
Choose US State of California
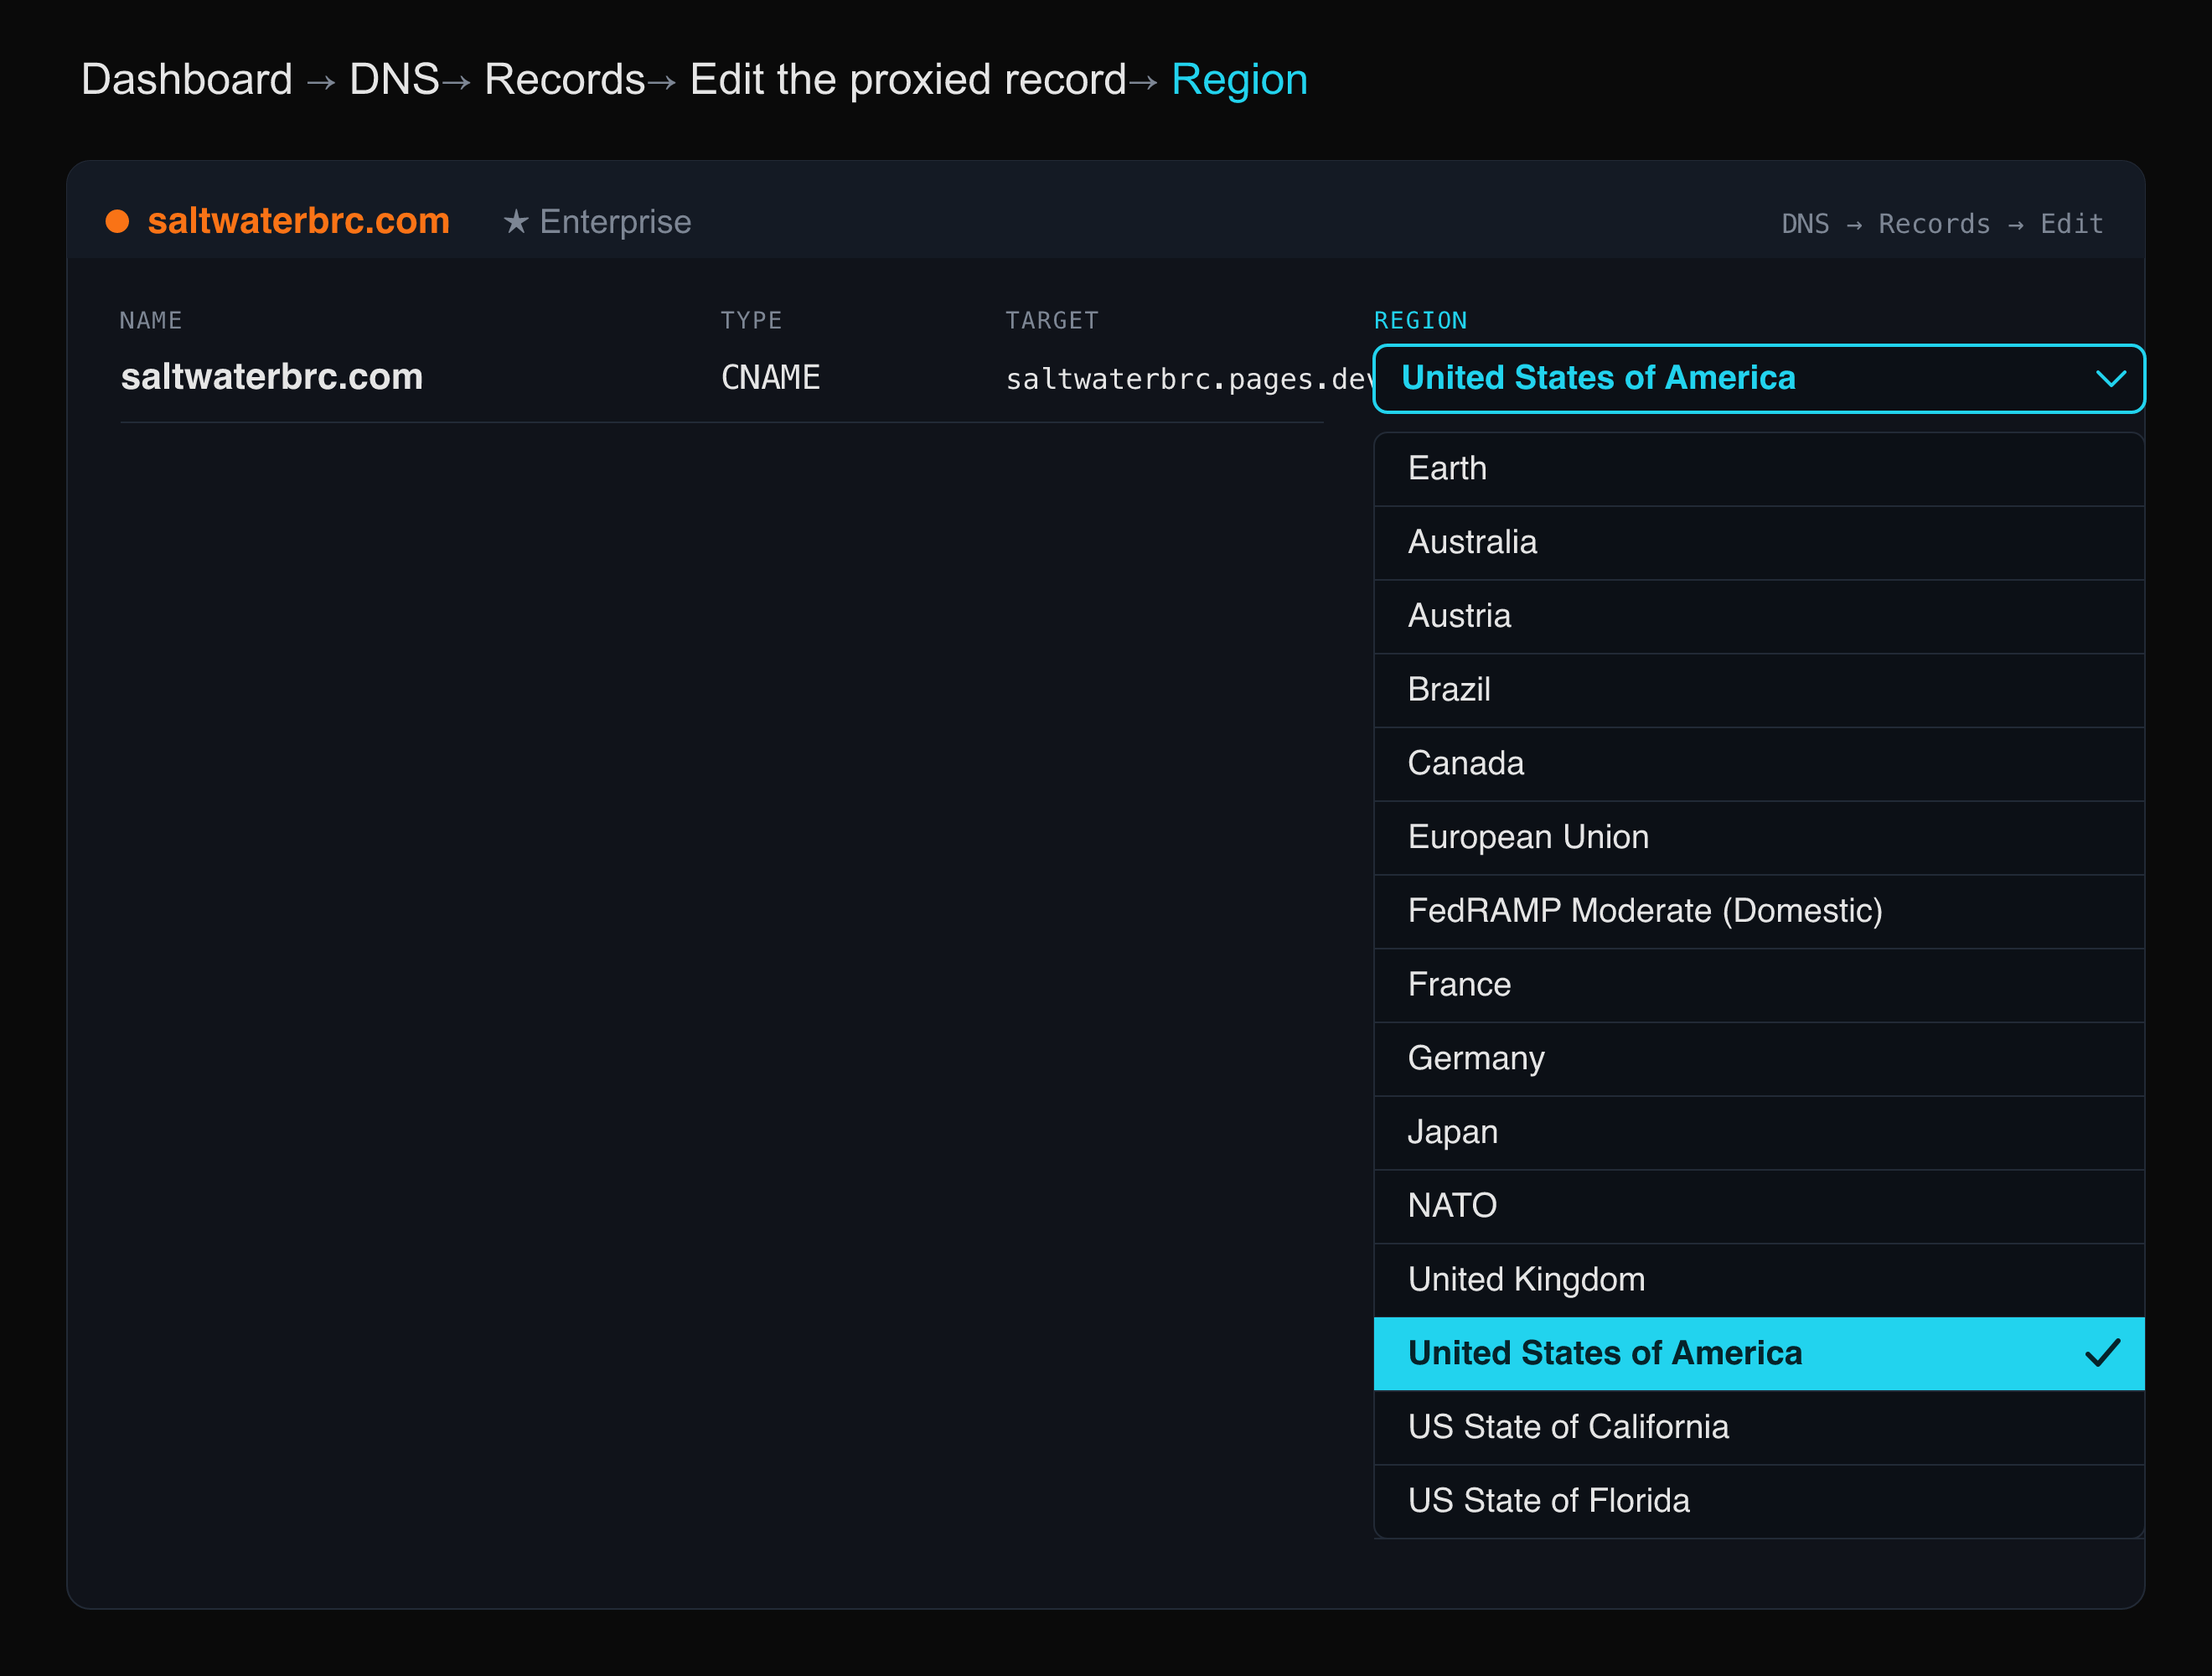point(1758,1428)
